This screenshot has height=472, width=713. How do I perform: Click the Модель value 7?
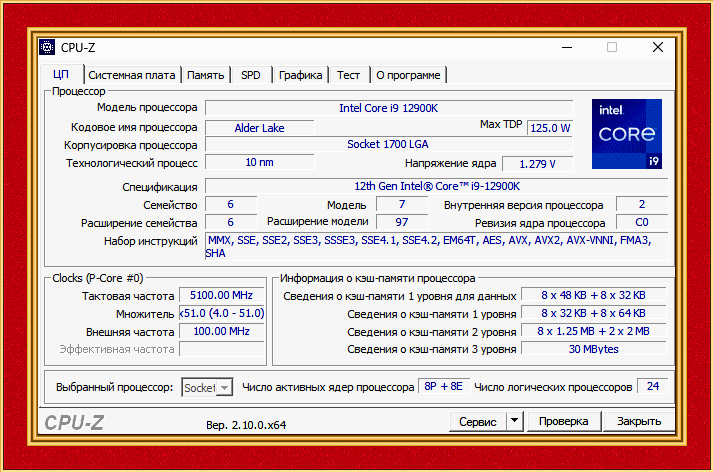[402, 205]
